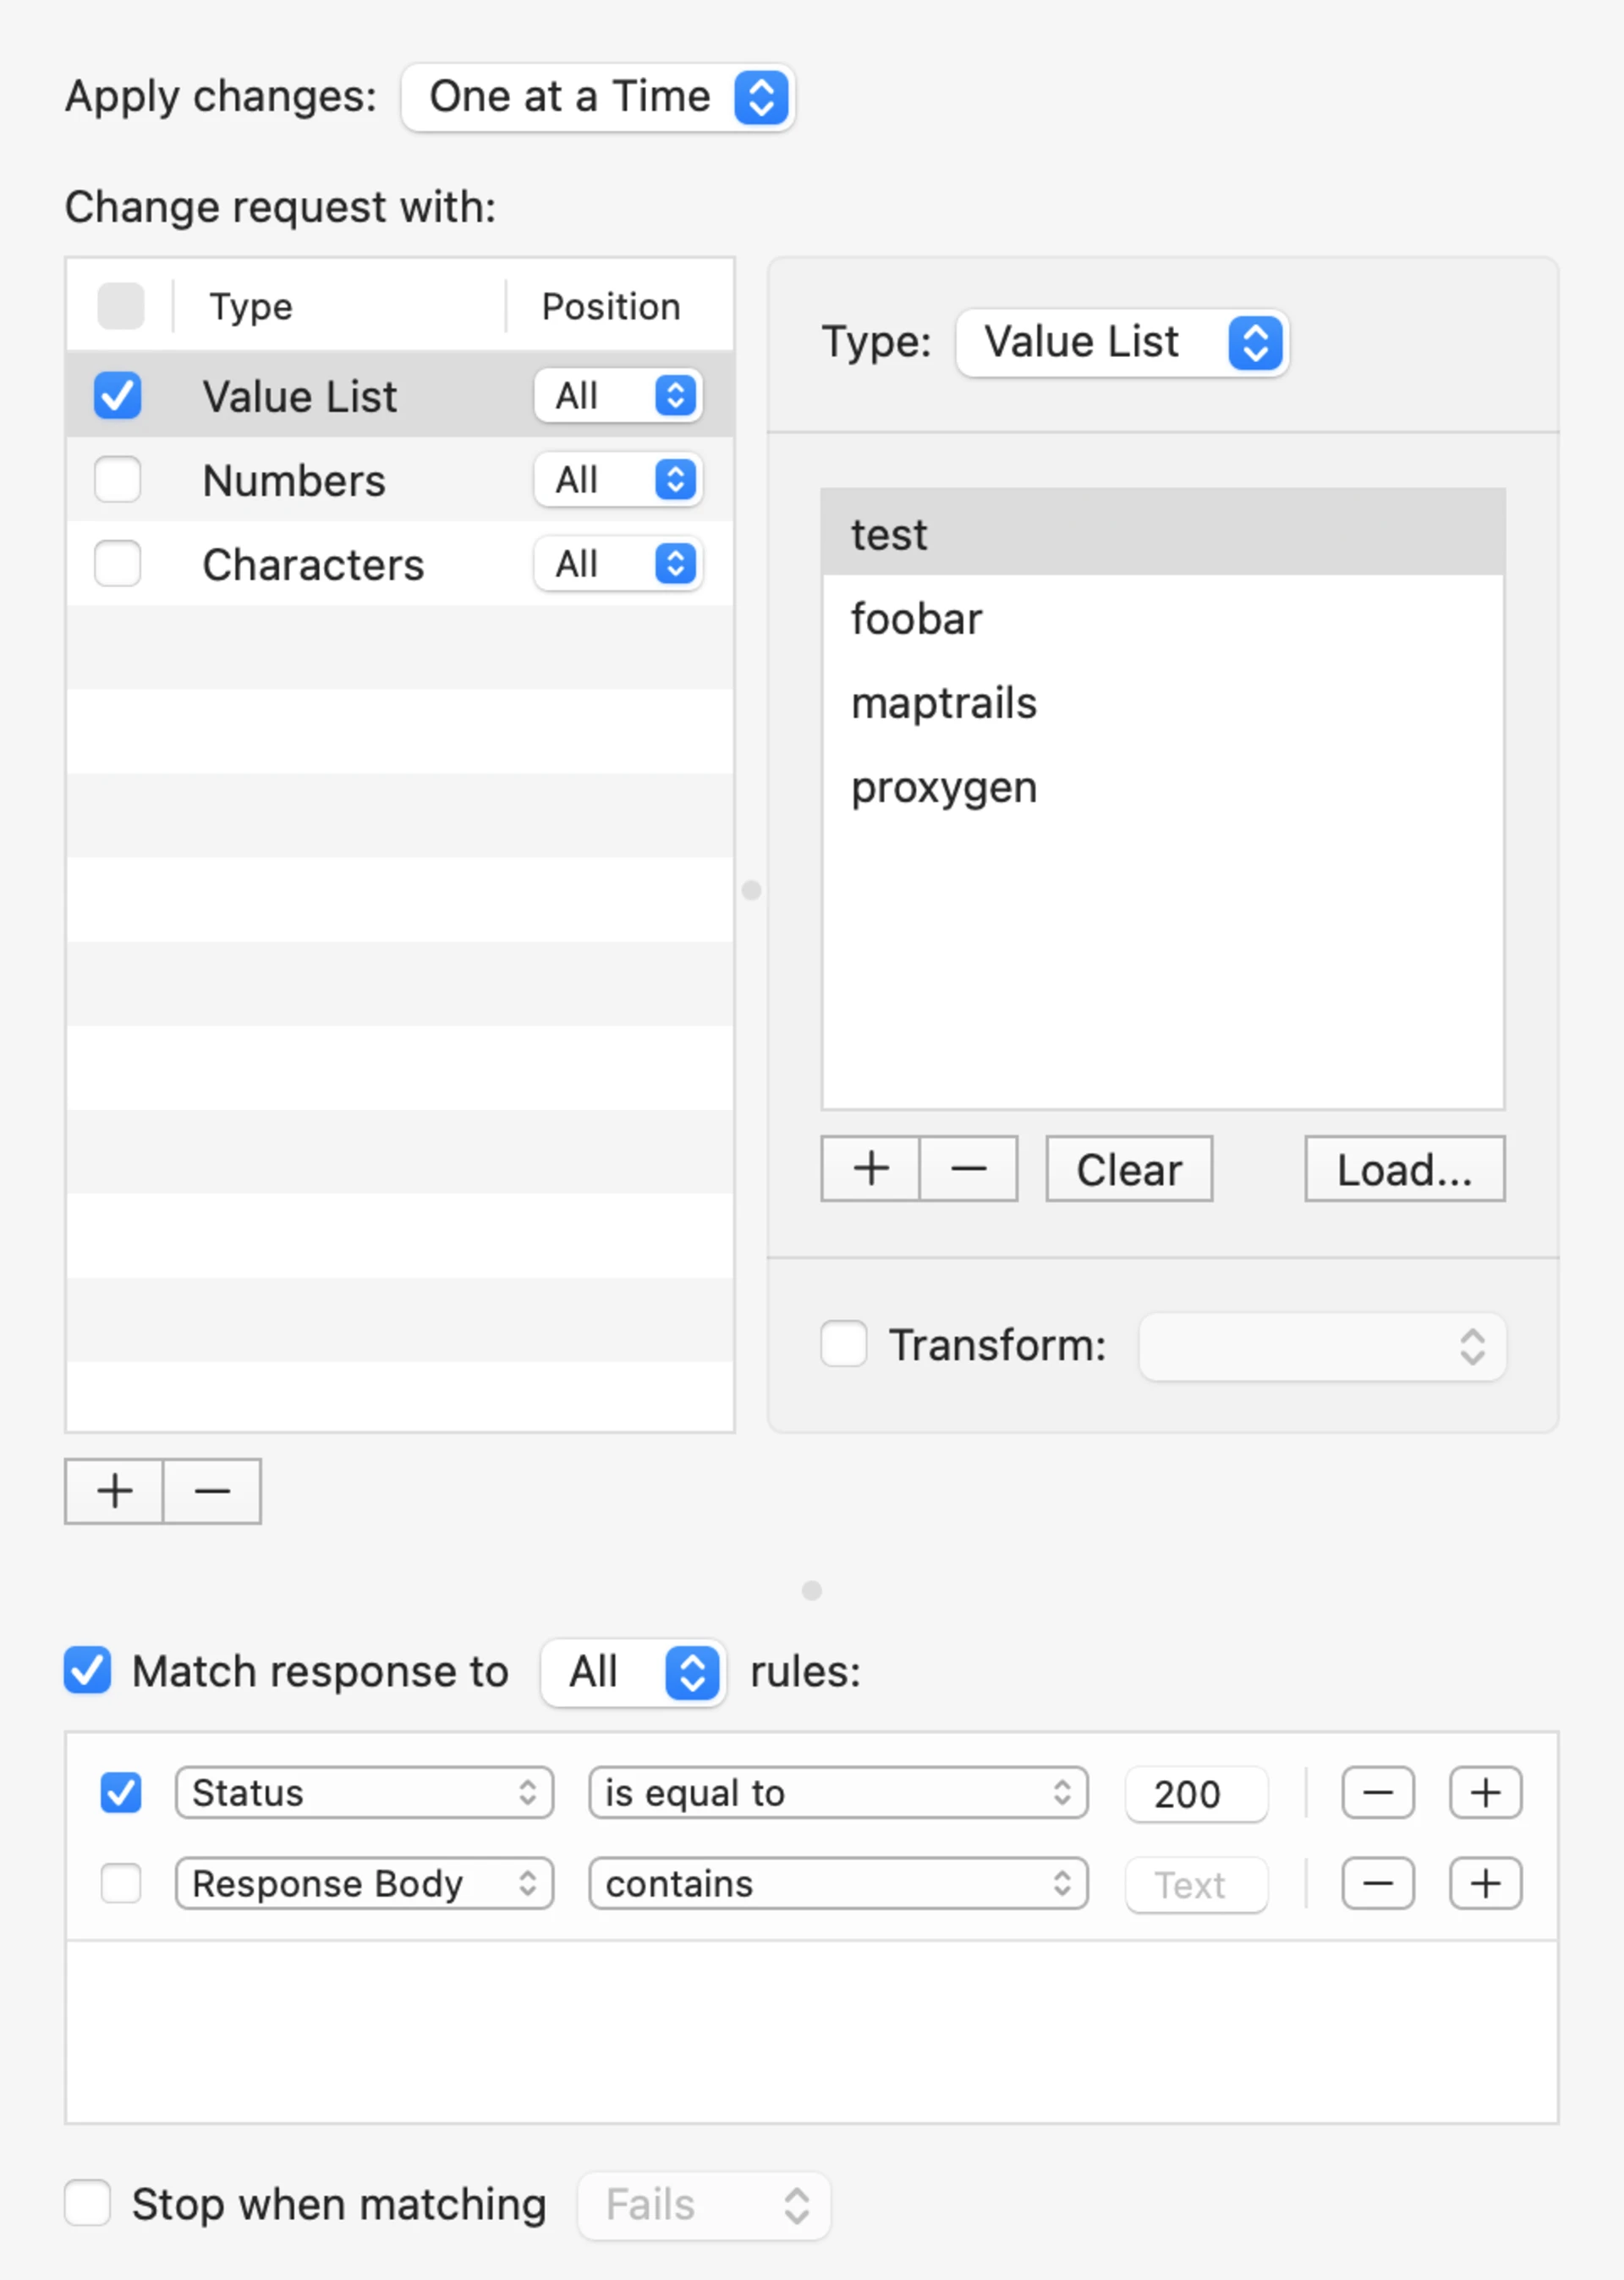Click the Load... button
This screenshot has height=2280, width=1624.
[1404, 1168]
